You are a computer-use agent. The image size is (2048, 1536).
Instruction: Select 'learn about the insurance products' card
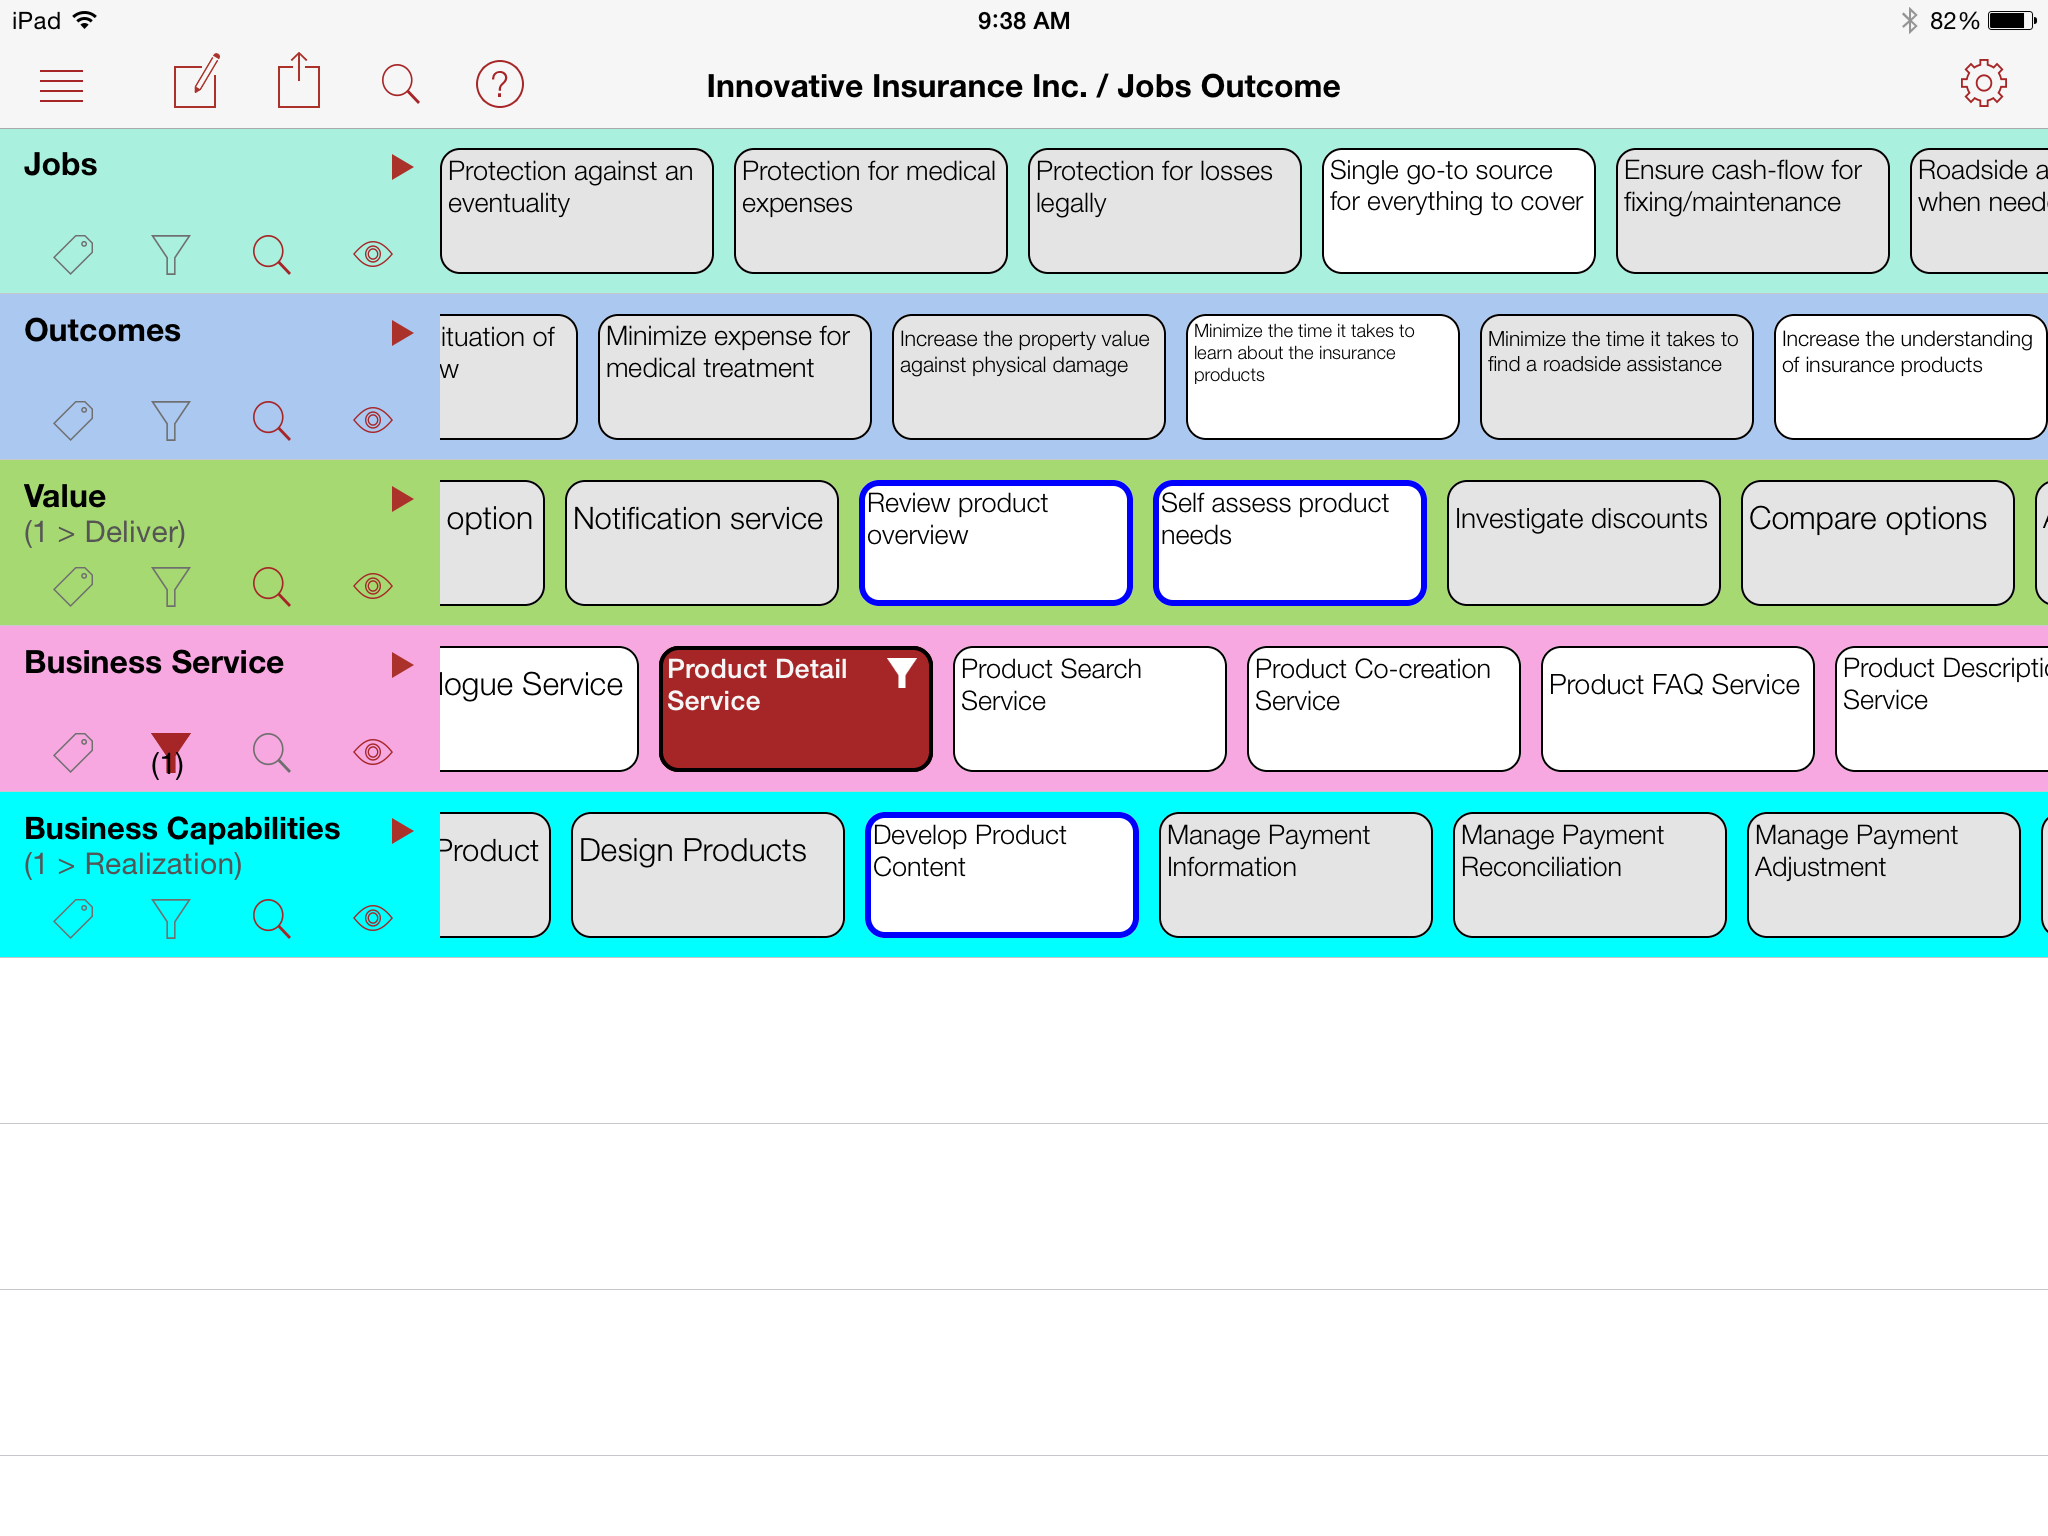(x=1323, y=377)
